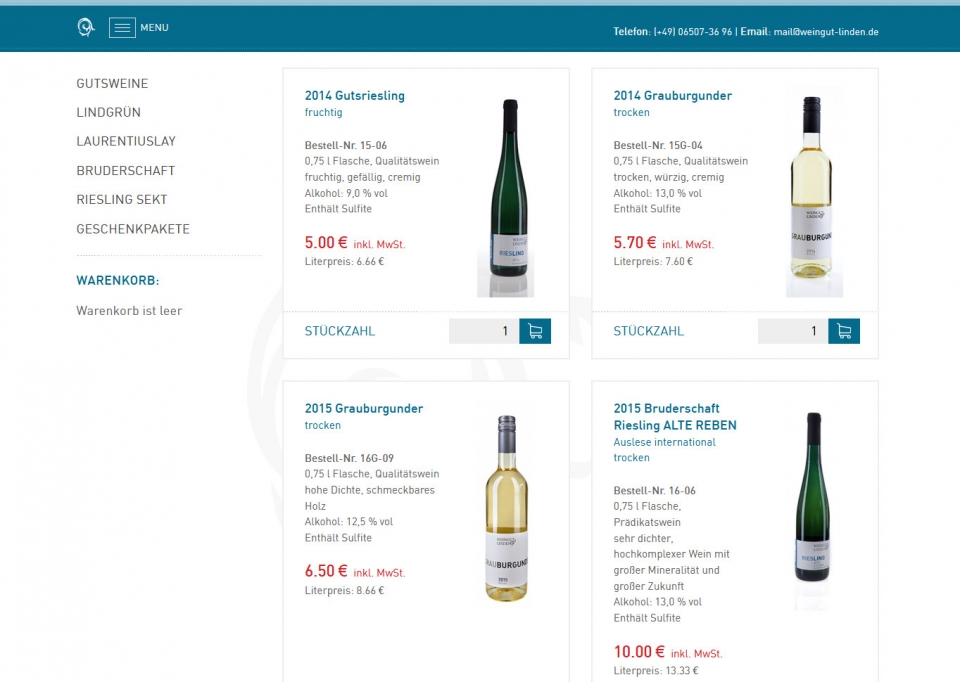This screenshot has width=960, height=682.
Task: Click the 2014 Grauburgunder quantity field
Action: point(793,331)
